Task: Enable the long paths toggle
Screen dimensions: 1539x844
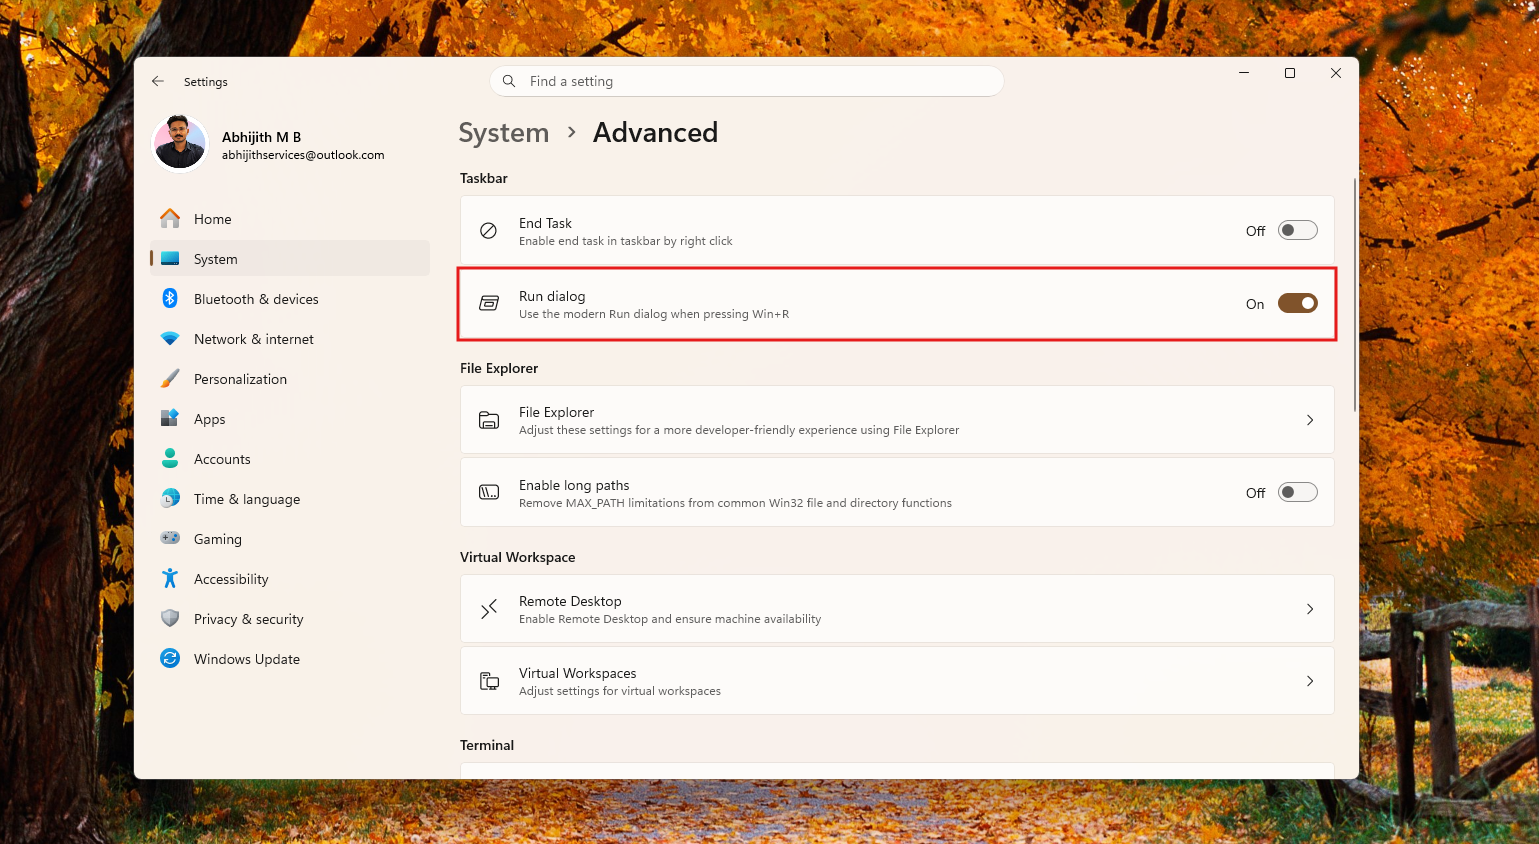Action: [1297, 492]
